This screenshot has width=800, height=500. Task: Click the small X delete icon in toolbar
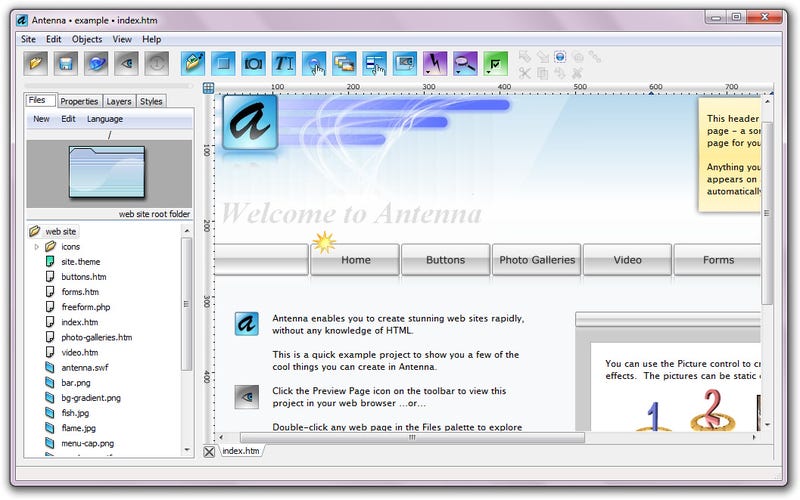point(578,73)
